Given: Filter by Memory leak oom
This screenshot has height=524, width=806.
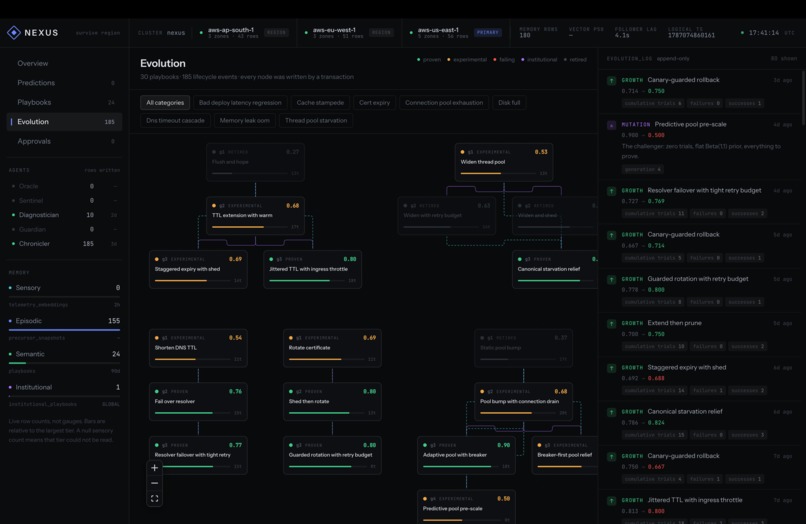Looking at the screenshot, I should pos(245,121).
